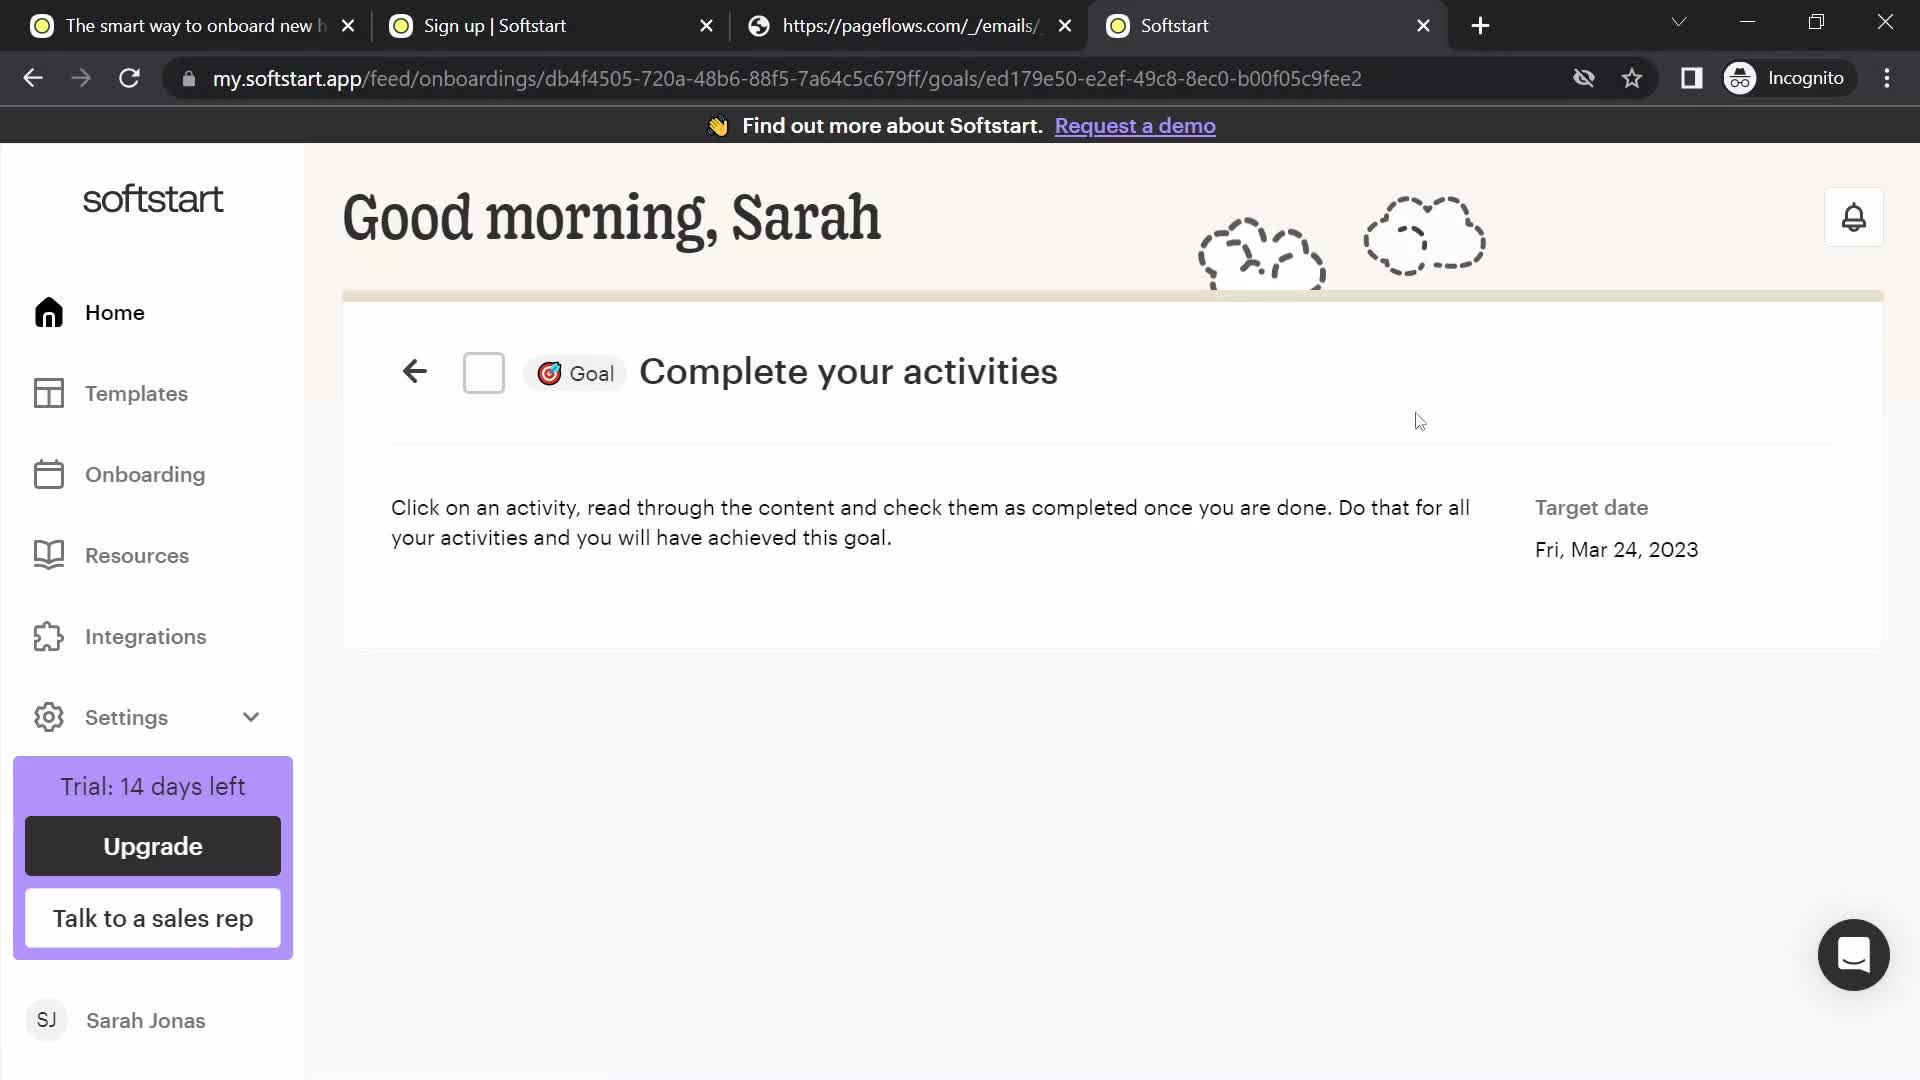Click the Upgrade button
1920x1080 pixels.
[153, 846]
